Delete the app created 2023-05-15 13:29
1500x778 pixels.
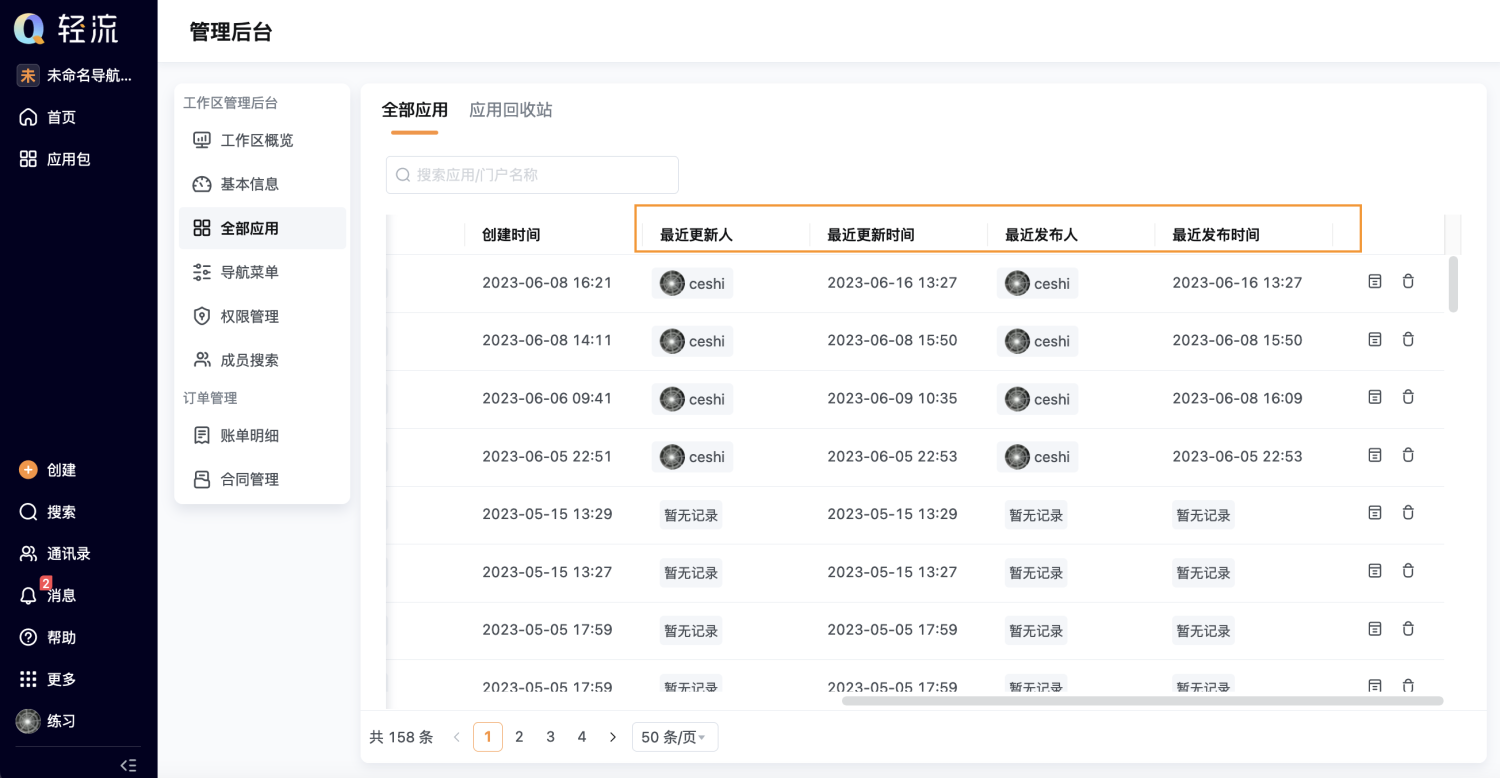pyautogui.click(x=1408, y=513)
